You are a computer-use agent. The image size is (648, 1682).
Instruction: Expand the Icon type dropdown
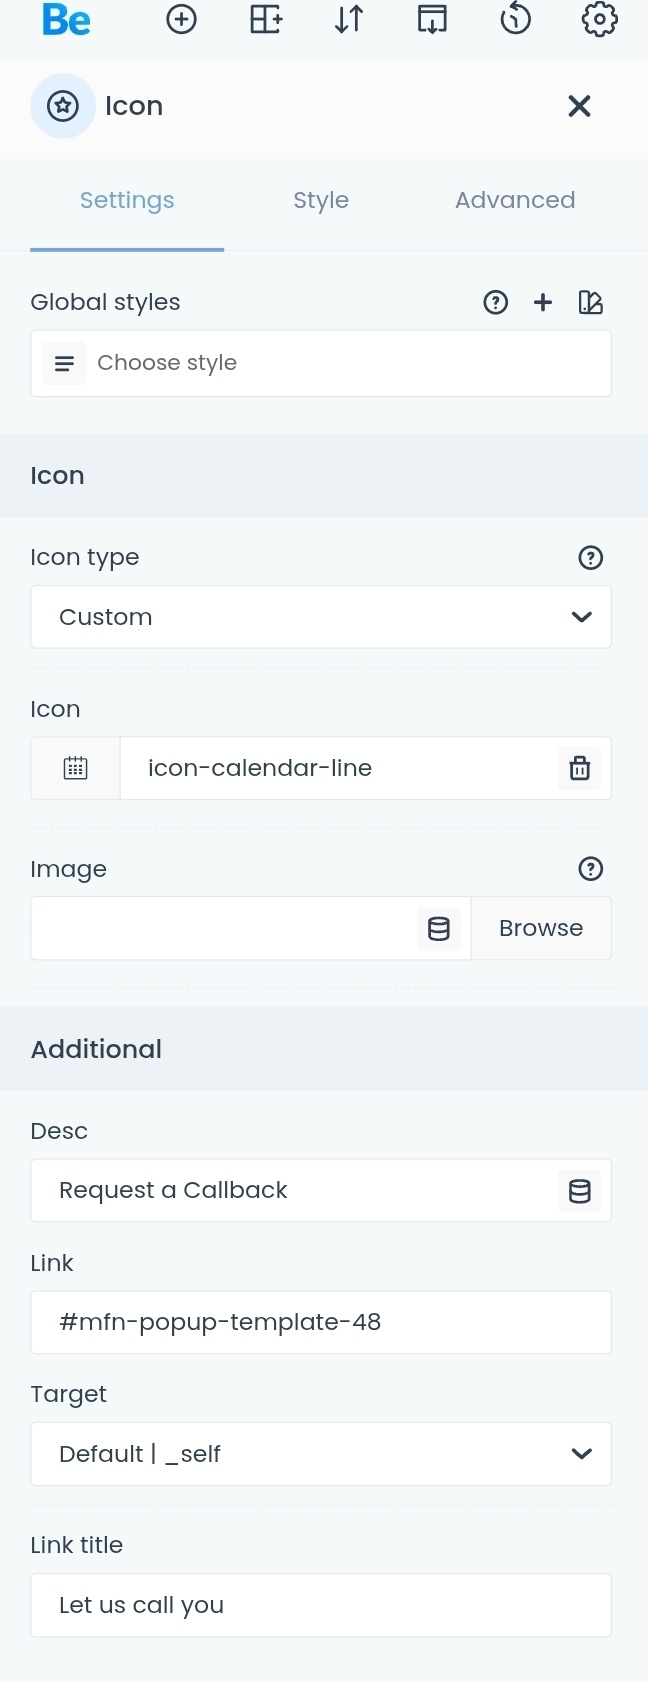321,617
